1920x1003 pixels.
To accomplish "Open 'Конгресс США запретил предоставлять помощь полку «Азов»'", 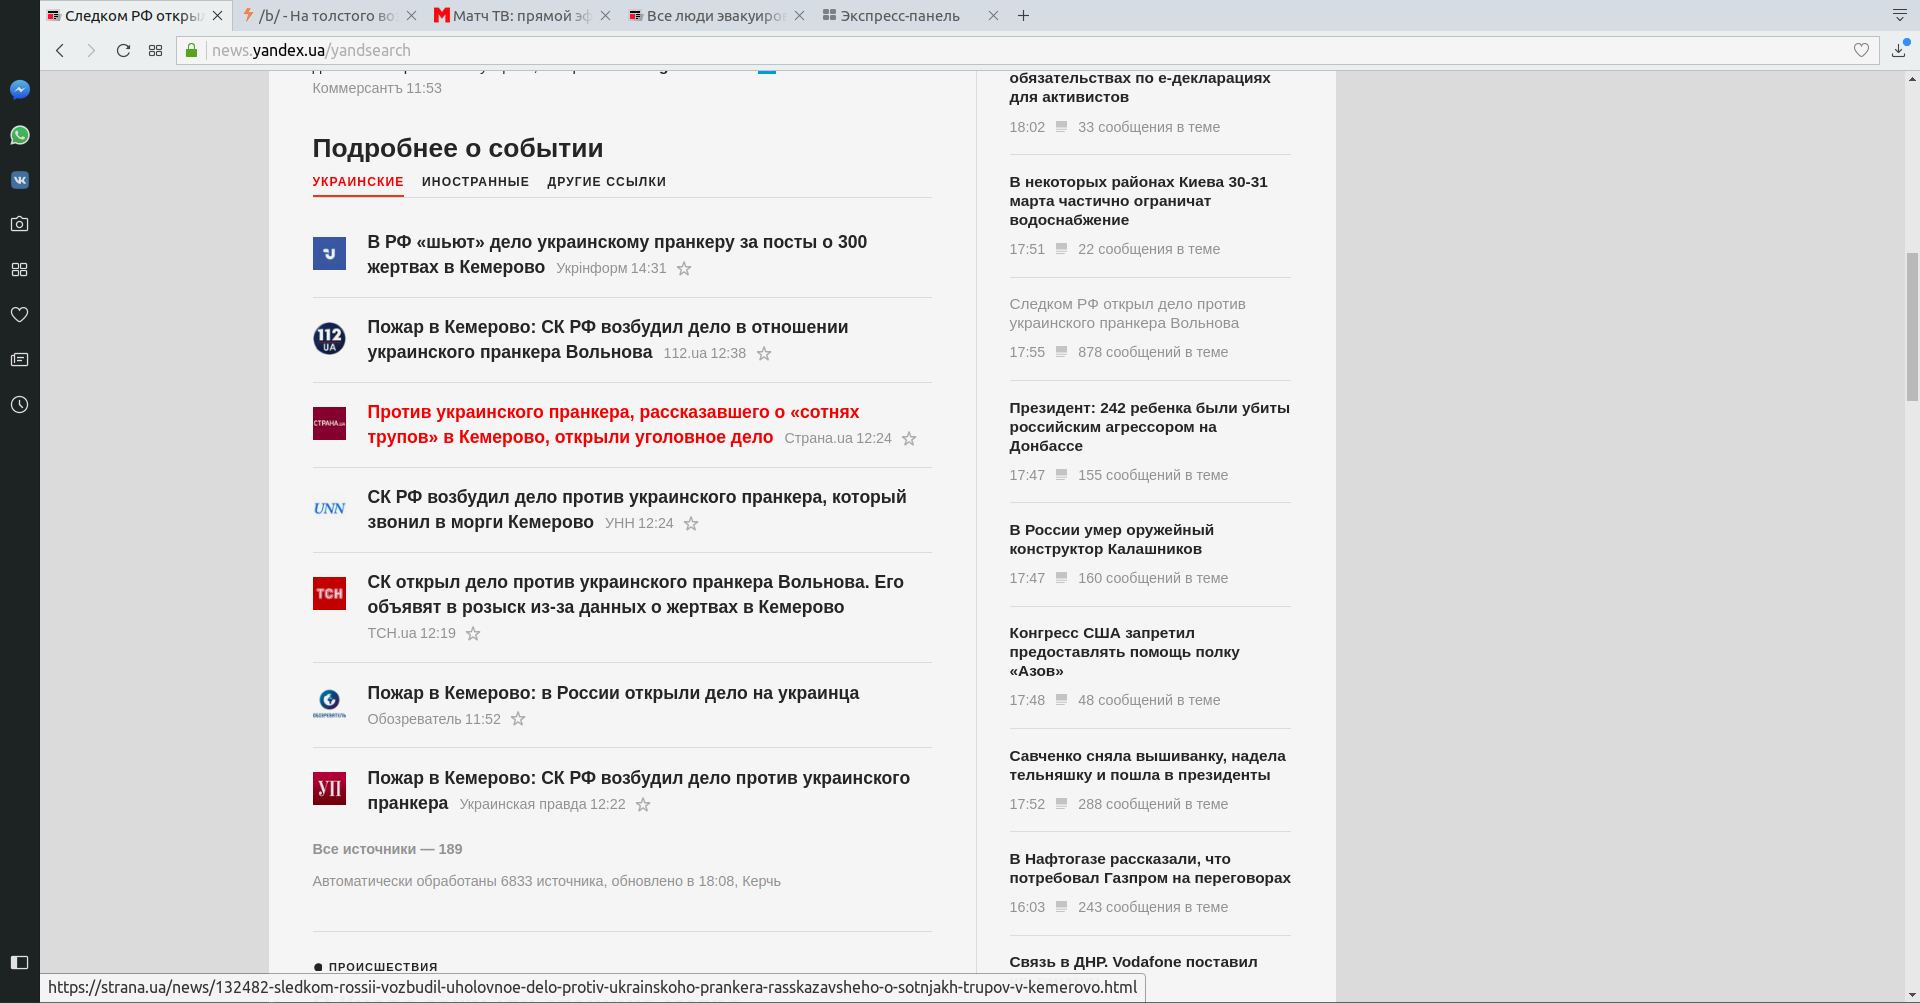I will 1124,652.
